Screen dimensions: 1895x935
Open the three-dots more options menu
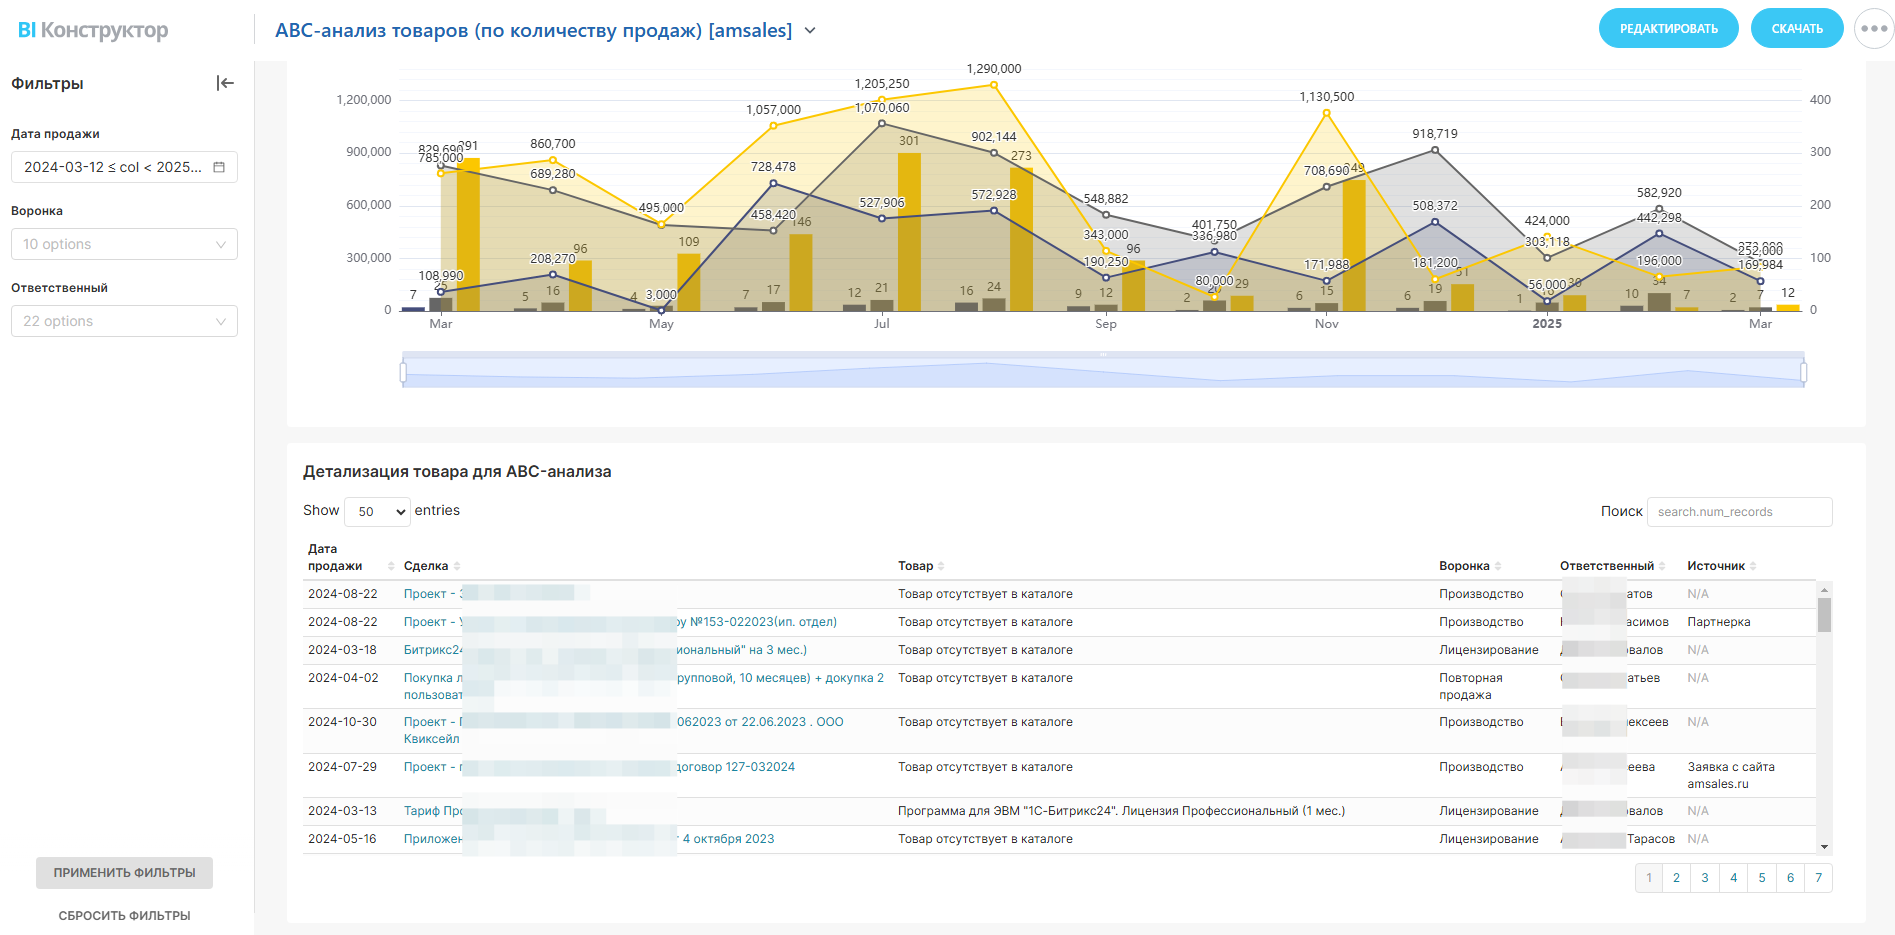[x=1873, y=29]
